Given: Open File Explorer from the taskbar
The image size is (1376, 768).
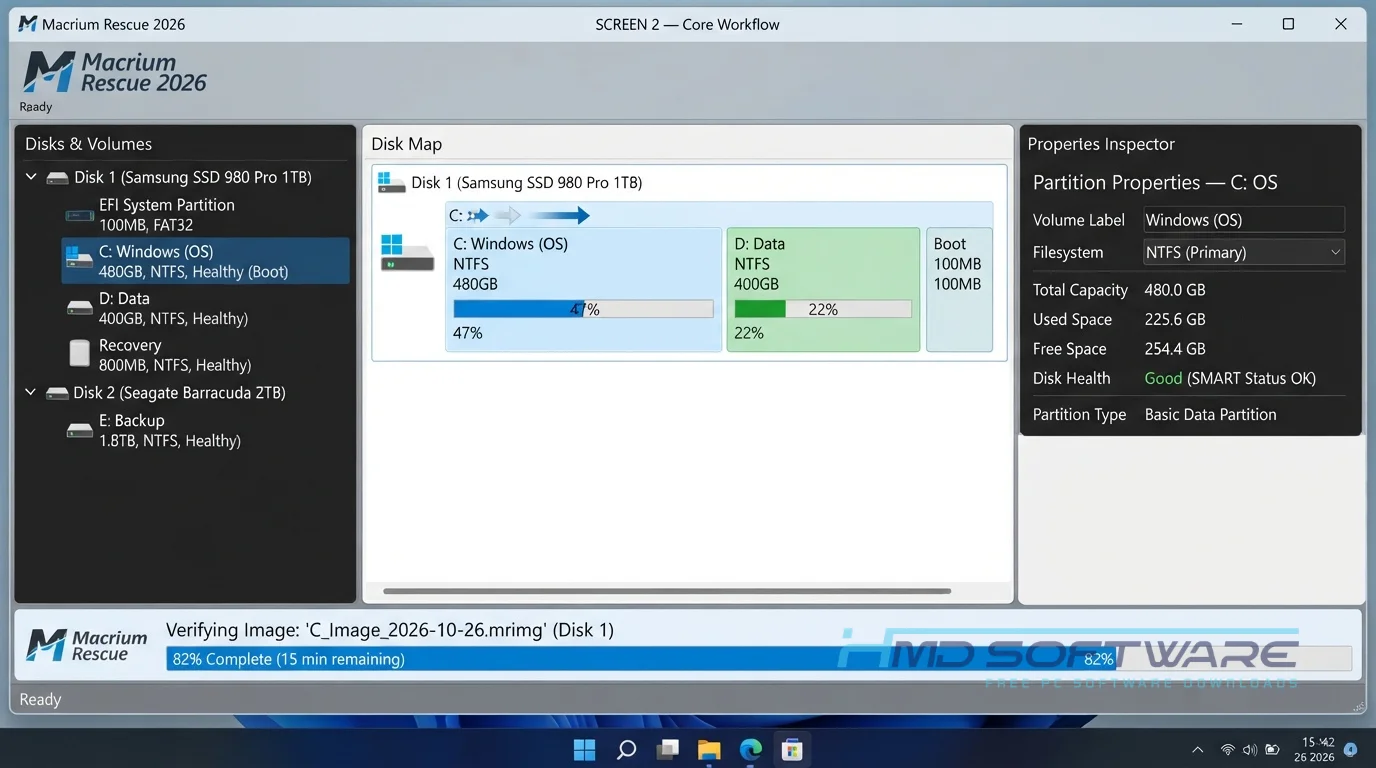Looking at the screenshot, I should click(709, 749).
